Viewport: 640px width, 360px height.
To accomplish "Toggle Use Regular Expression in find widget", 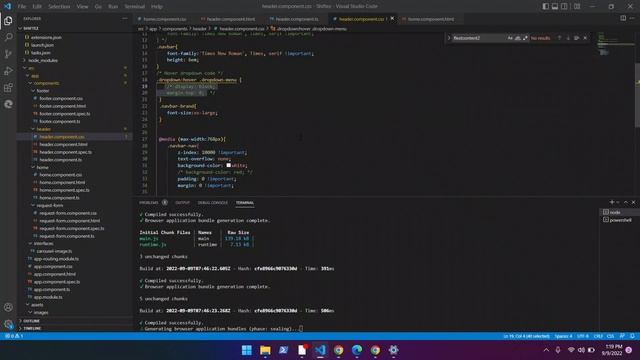I will (x=525, y=38).
